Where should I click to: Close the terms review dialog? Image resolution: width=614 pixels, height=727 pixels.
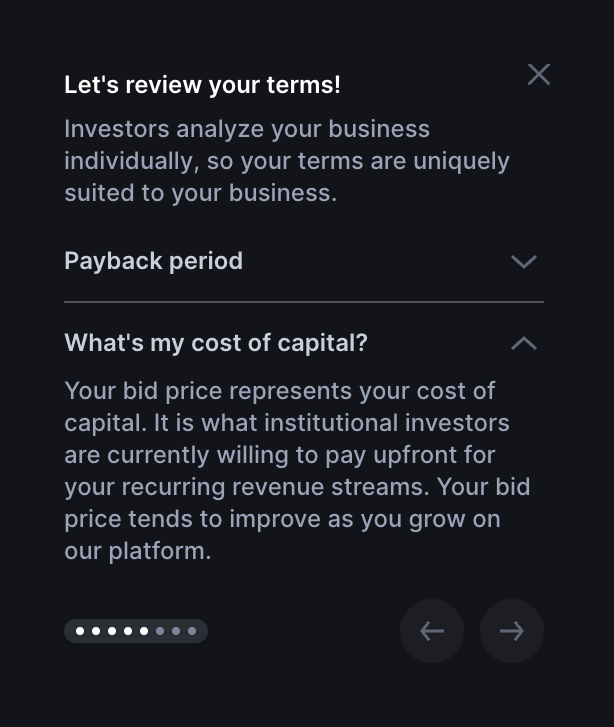(x=539, y=74)
